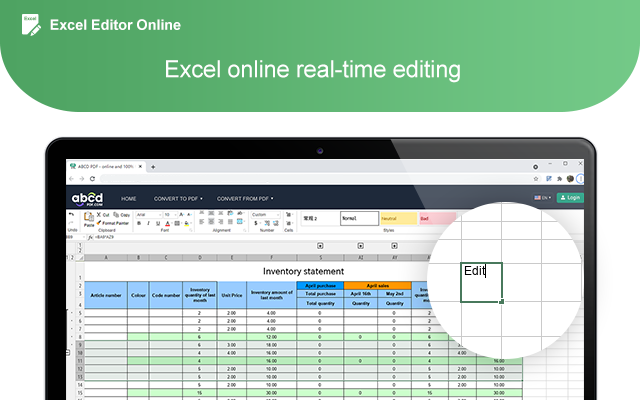The image size is (640, 400).
Task: Open the browser extensions puzzle icon
Action: (x=560, y=179)
